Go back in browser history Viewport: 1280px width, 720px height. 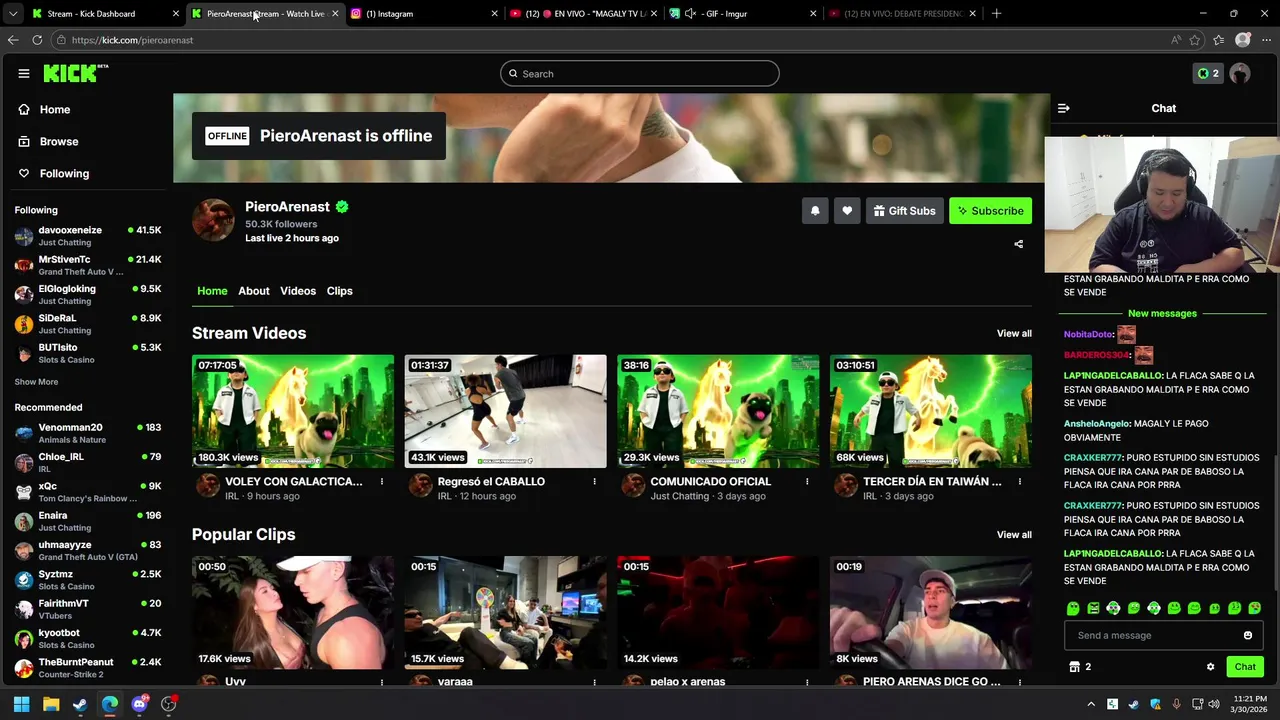click(x=13, y=40)
